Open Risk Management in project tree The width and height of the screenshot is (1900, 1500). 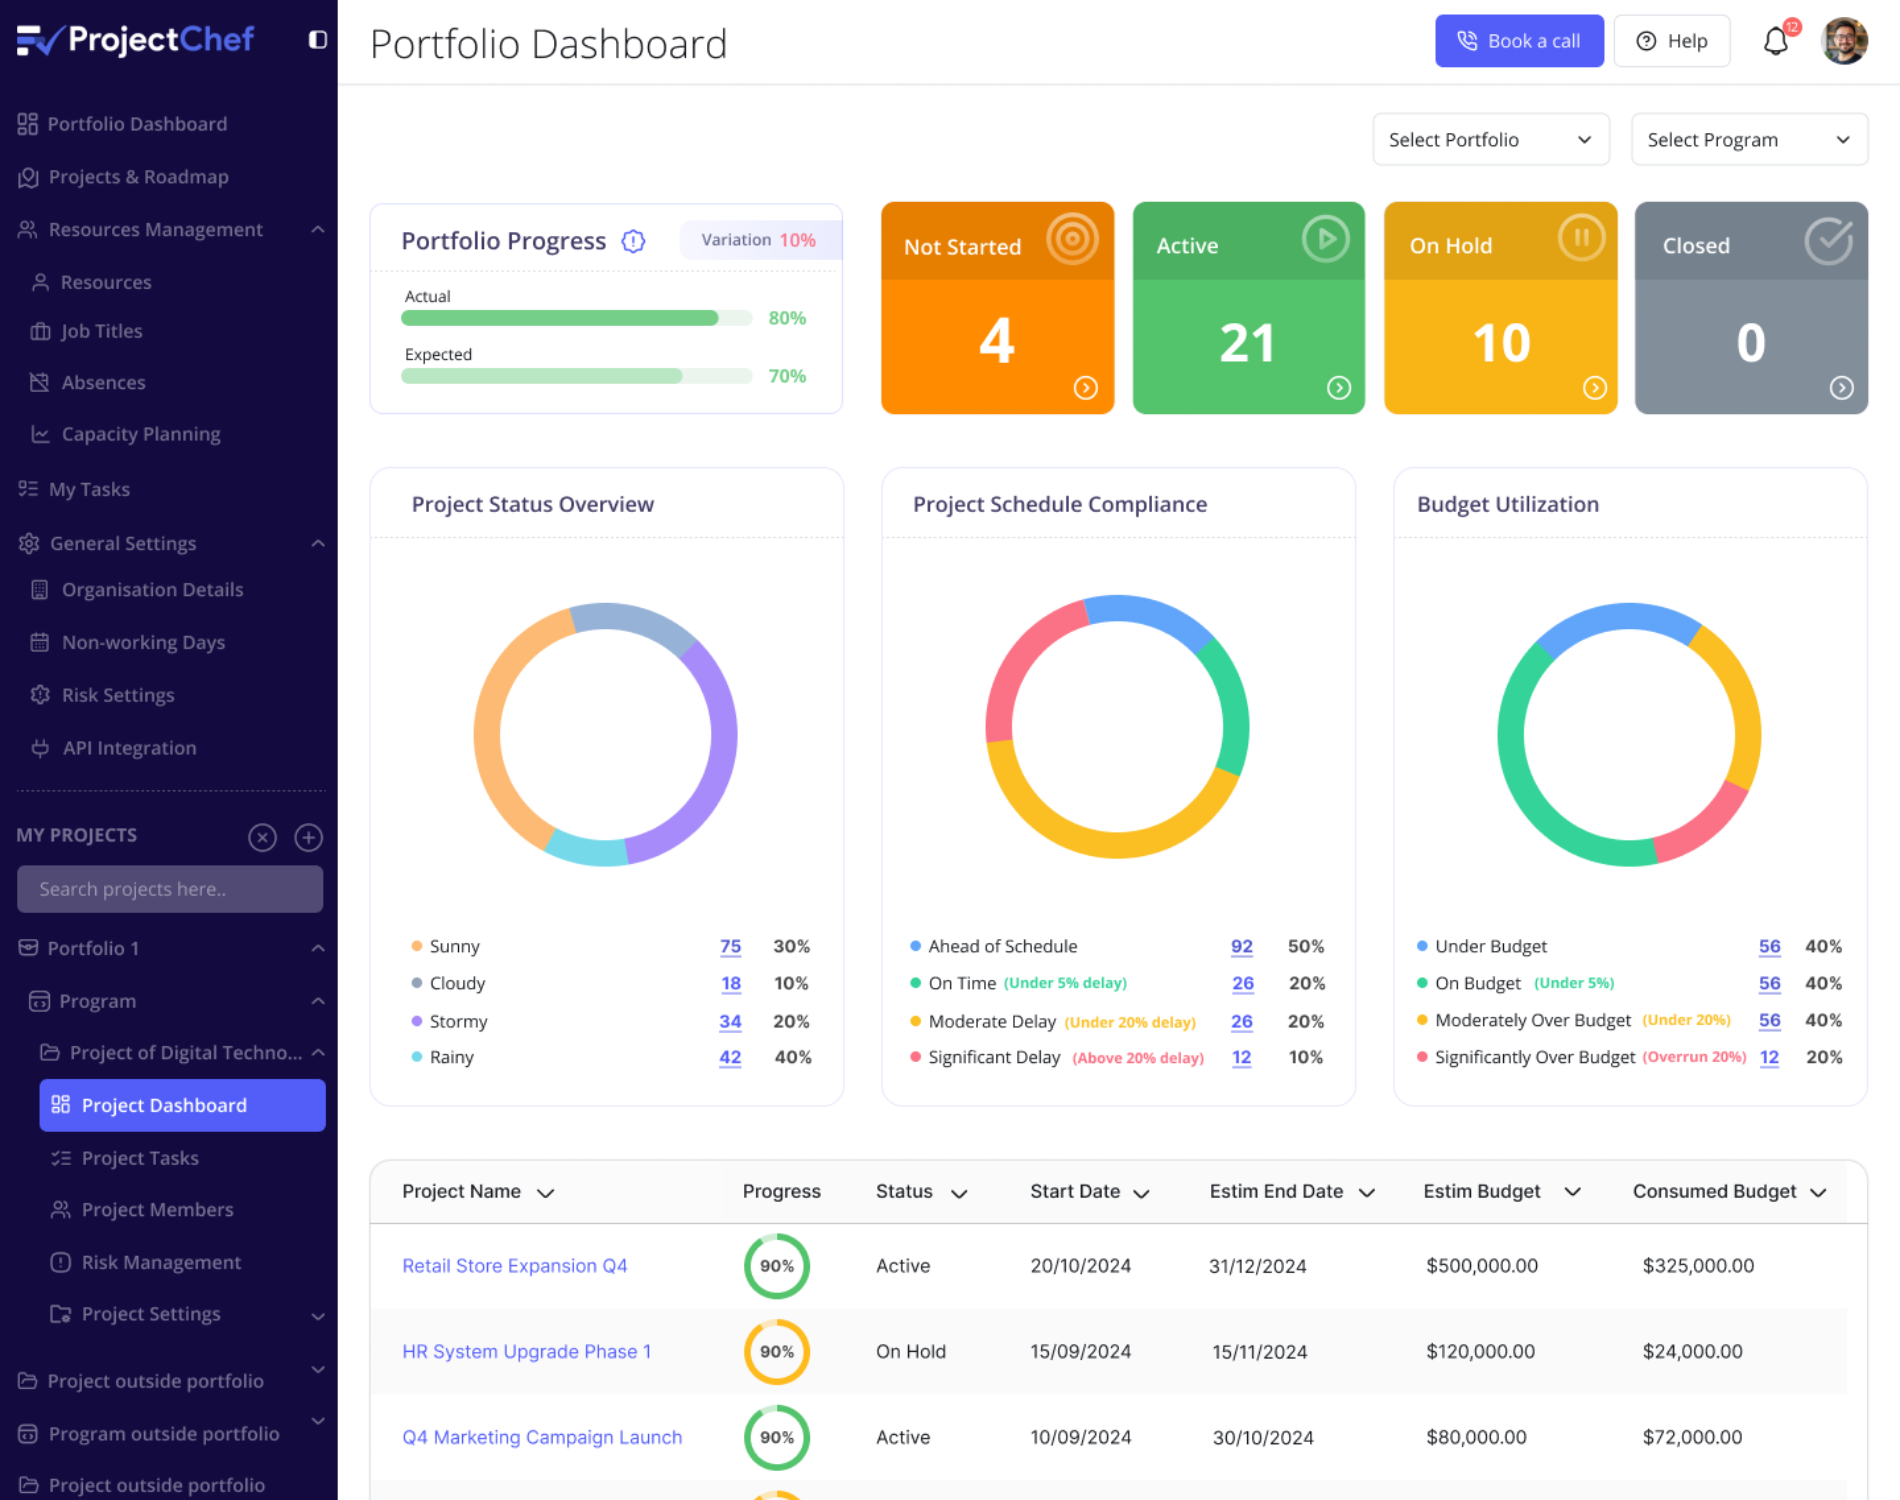pos(146,1263)
